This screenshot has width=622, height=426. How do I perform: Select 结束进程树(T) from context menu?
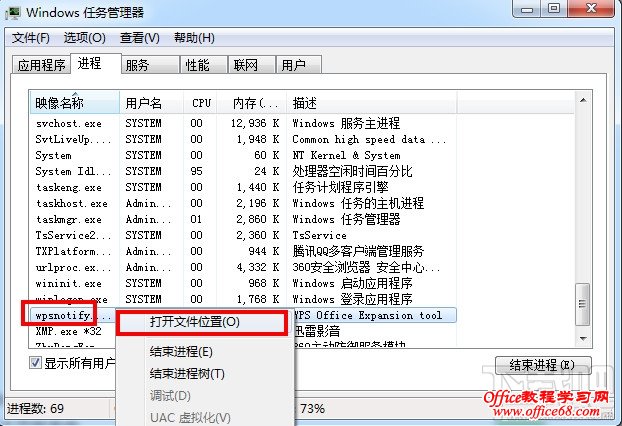[x=187, y=373]
